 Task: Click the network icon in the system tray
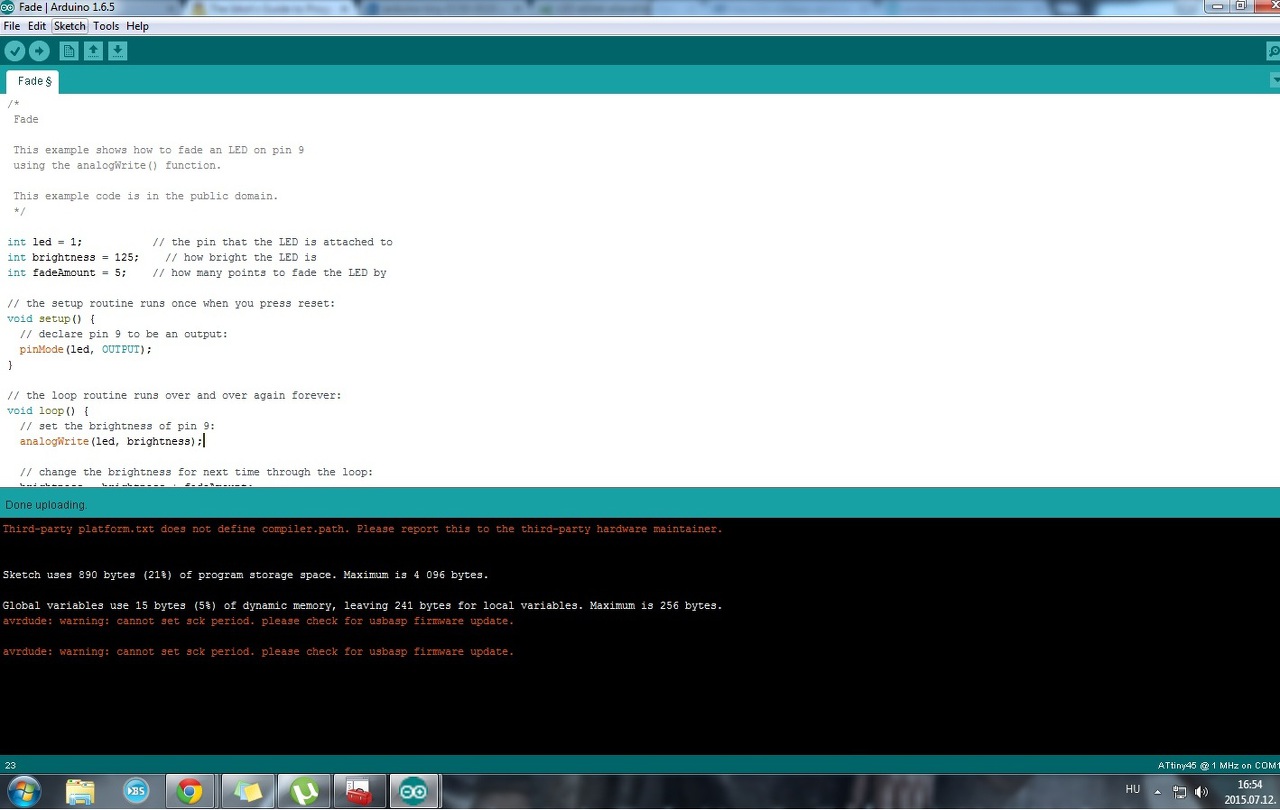tap(1180, 792)
